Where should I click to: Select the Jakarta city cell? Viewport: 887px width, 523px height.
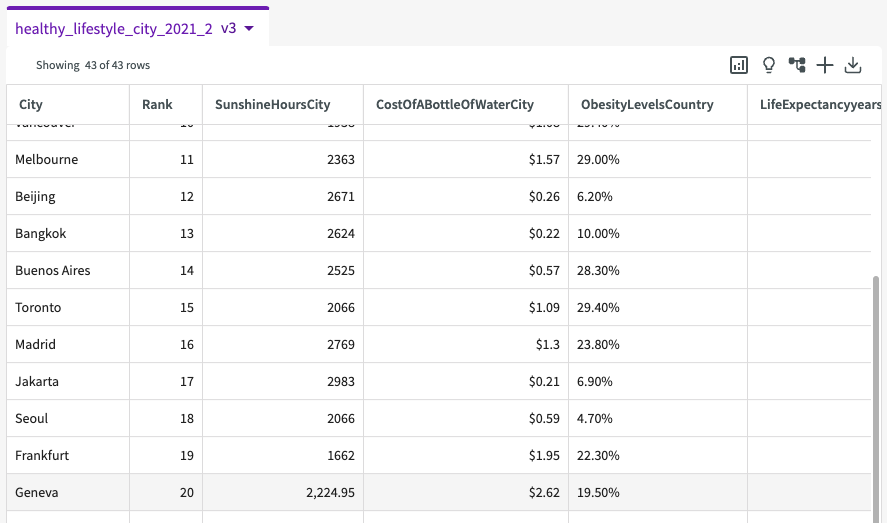tap(68, 382)
